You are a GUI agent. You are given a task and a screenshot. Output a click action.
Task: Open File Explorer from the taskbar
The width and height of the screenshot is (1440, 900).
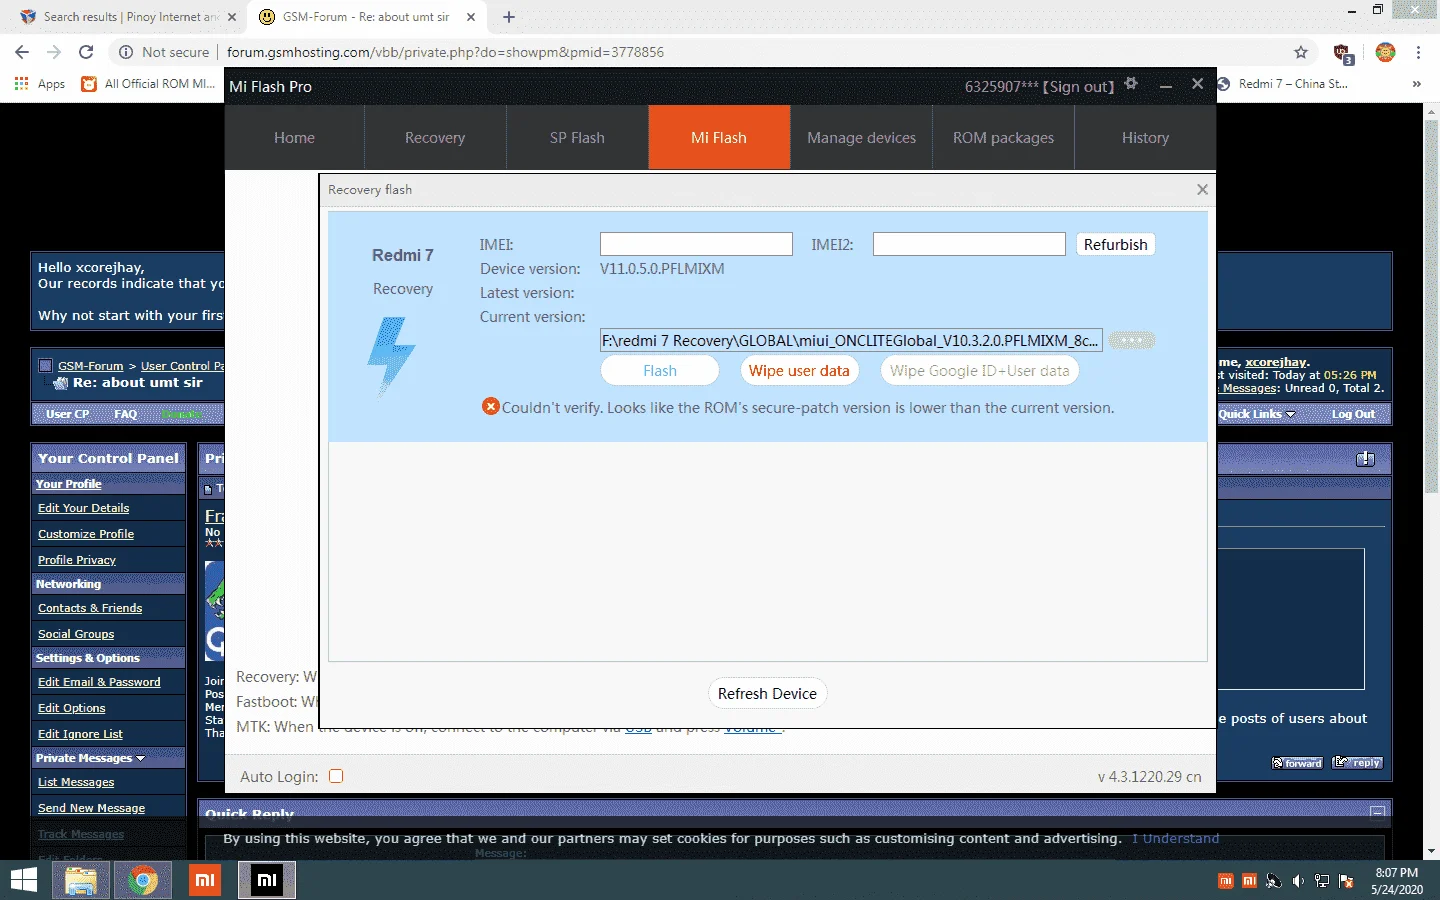coord(81,880)
